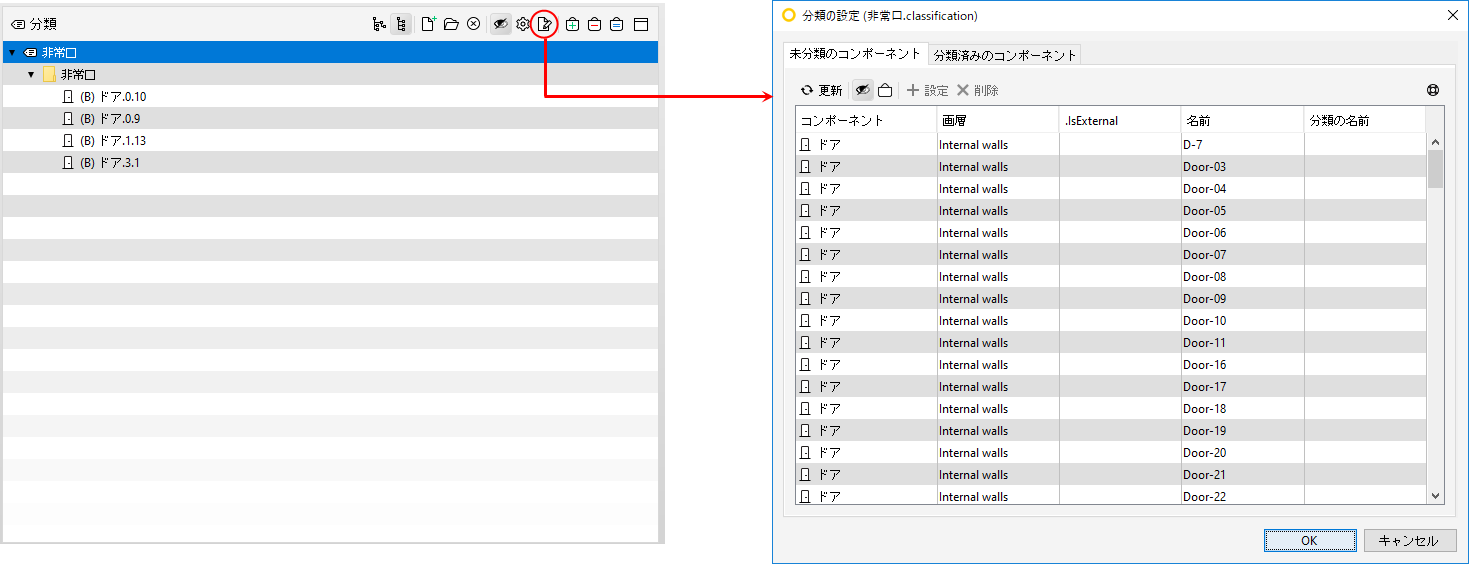Close the 分類の設定 dialog

pos(1453,15)
